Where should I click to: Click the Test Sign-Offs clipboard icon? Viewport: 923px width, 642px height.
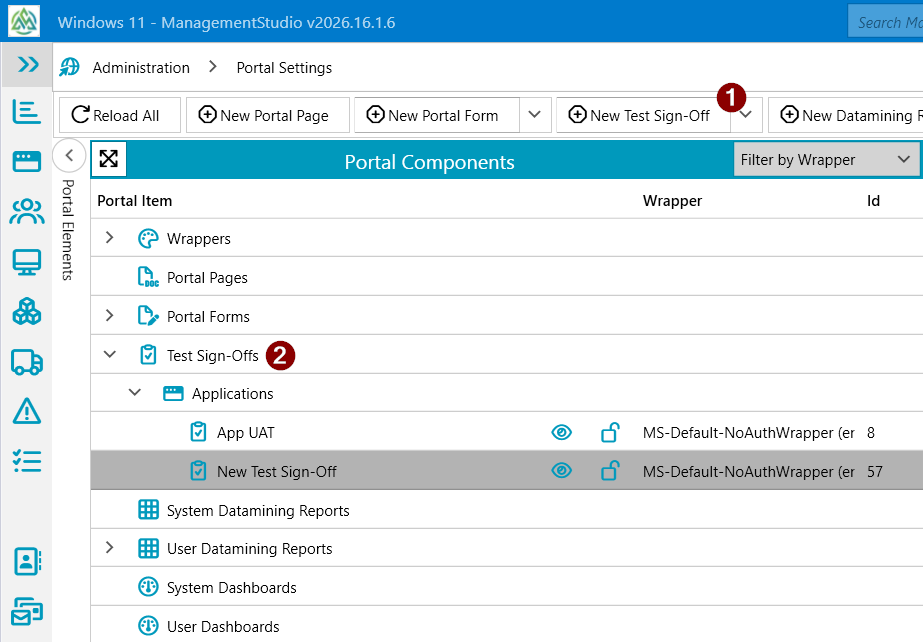pos(148,355)
